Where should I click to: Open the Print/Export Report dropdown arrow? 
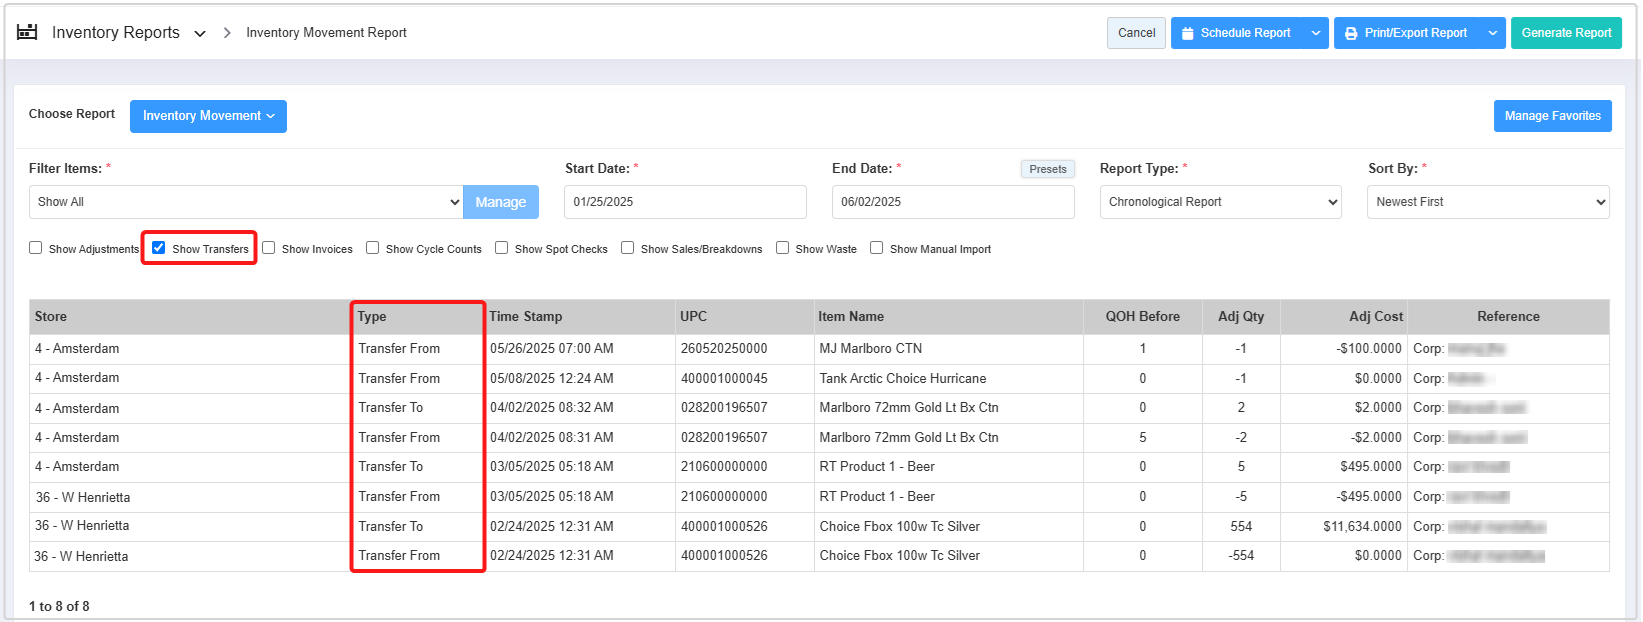click(x=1492, y=33)
